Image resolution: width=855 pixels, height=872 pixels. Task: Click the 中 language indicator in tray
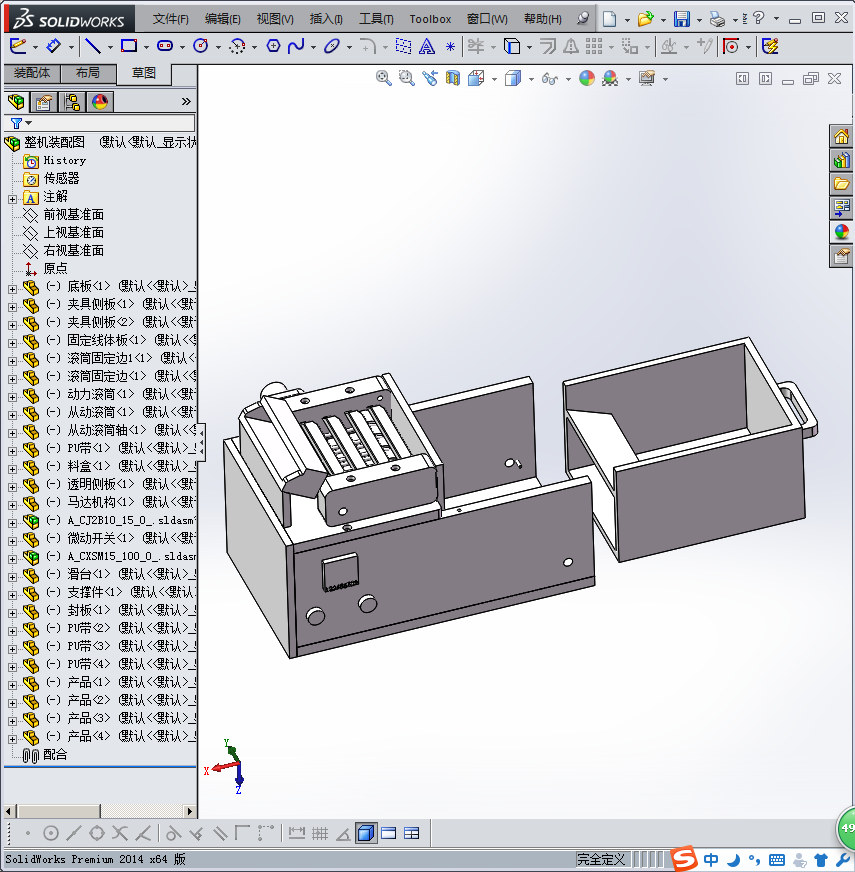(x=711, y=860)
